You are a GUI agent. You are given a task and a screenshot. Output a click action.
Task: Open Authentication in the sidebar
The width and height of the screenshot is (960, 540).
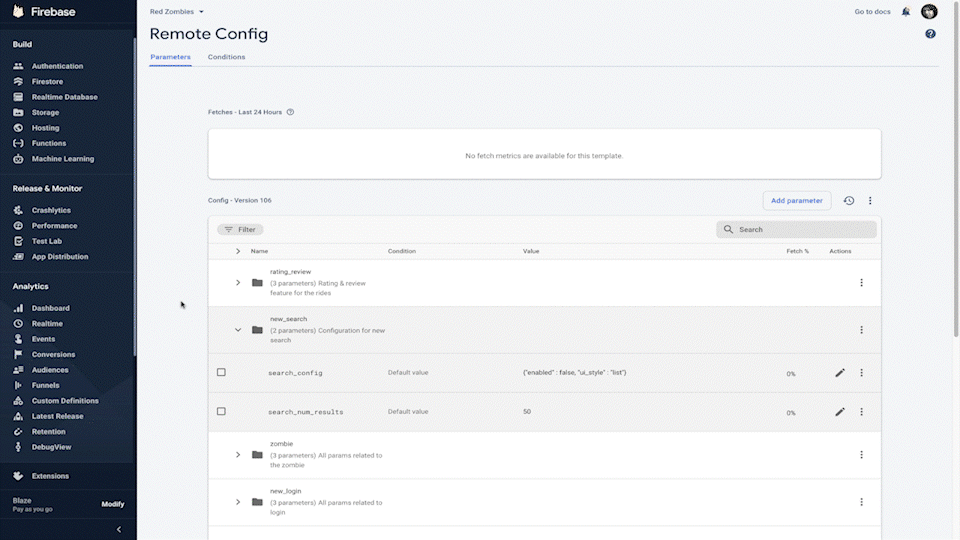click(57, 66)
